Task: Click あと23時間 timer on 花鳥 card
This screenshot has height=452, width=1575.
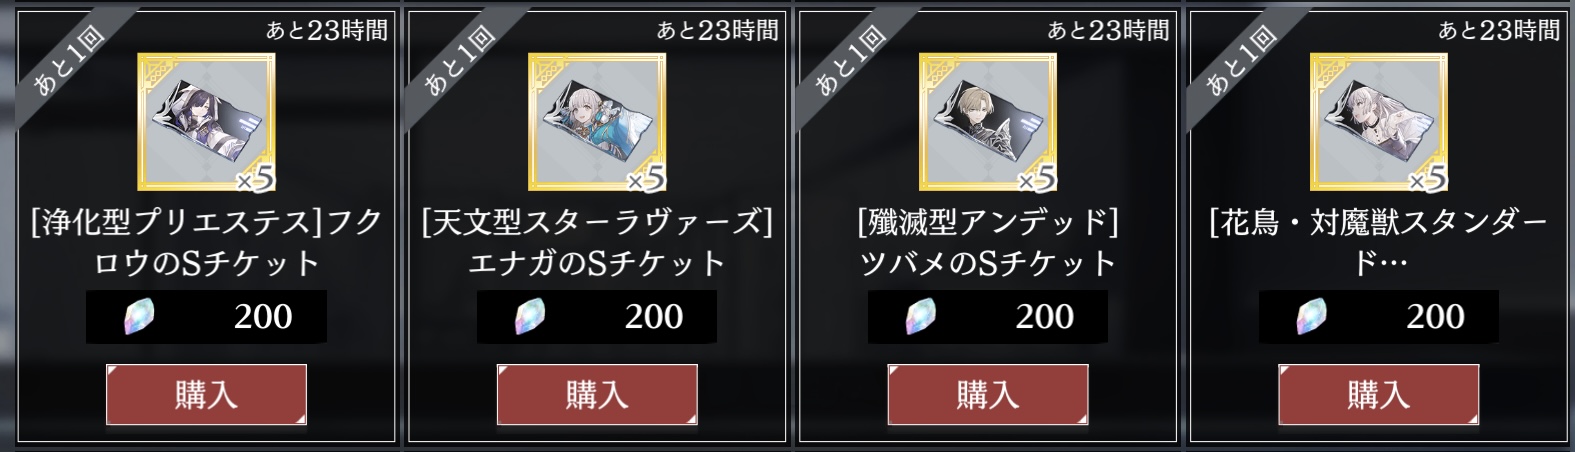Action: coord(1499,30)
